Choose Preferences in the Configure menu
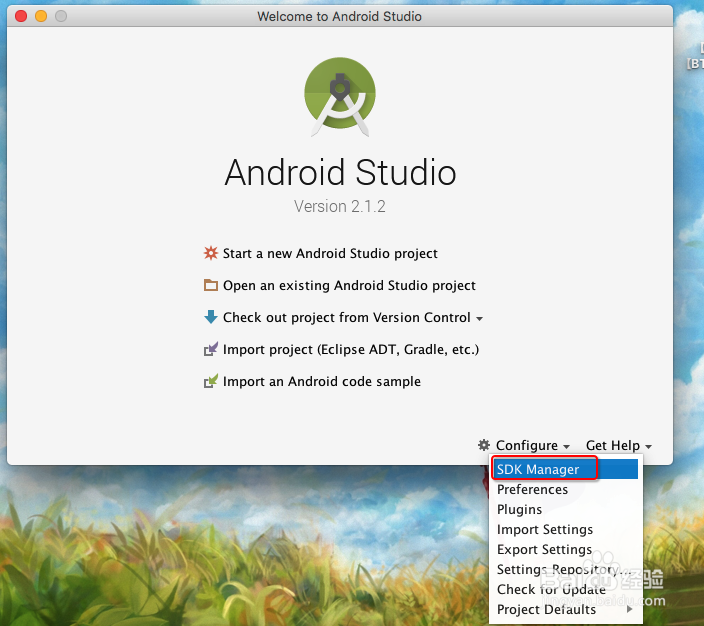 click(566, 489)
